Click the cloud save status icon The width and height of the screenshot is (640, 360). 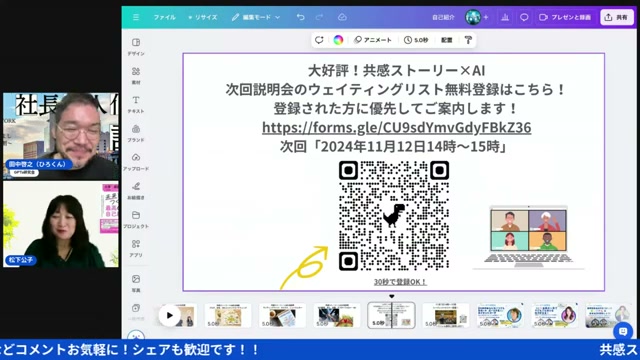tap(342, 17)
